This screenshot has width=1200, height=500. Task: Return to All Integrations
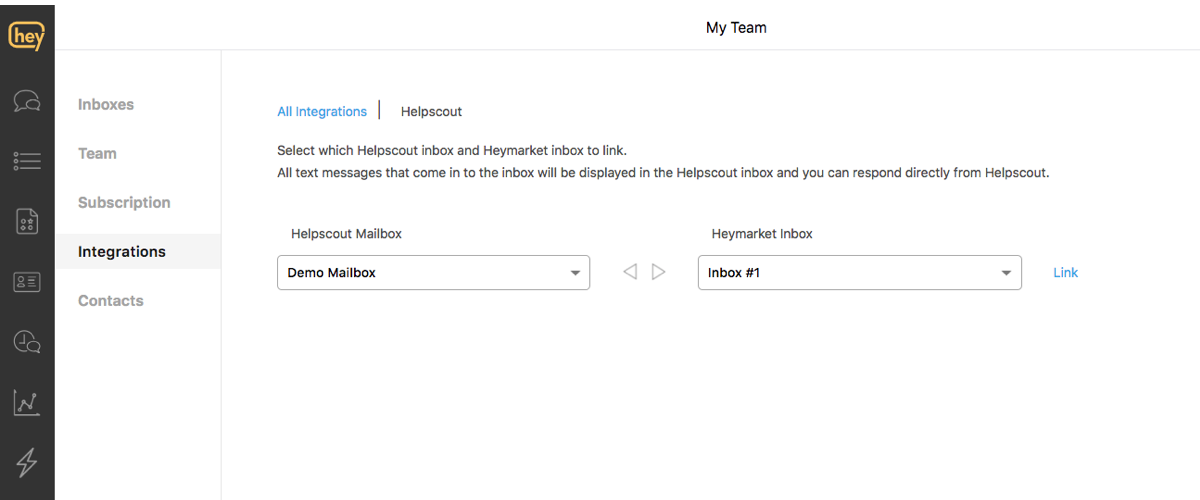[322, 112]
